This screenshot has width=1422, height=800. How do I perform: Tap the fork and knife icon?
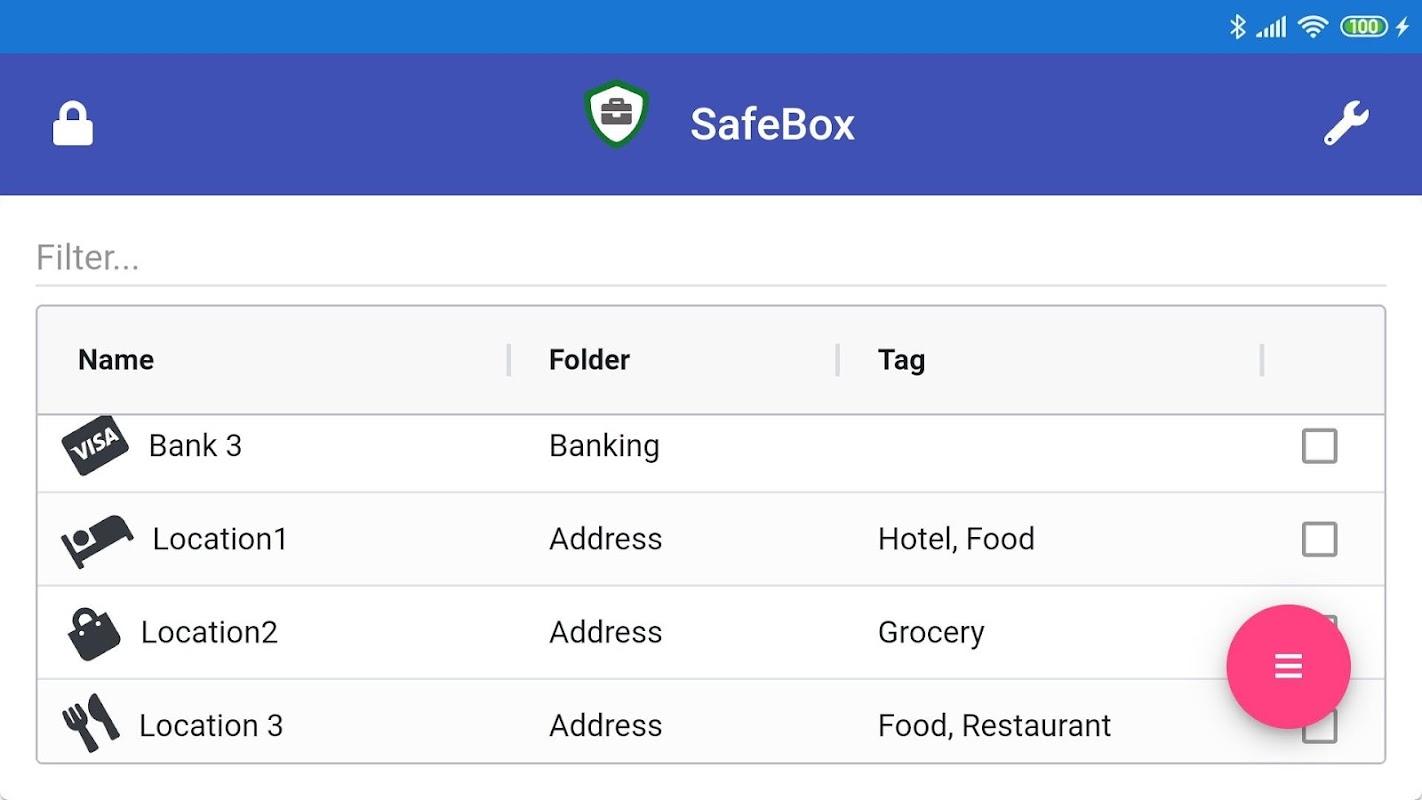(x=90, y=722)
